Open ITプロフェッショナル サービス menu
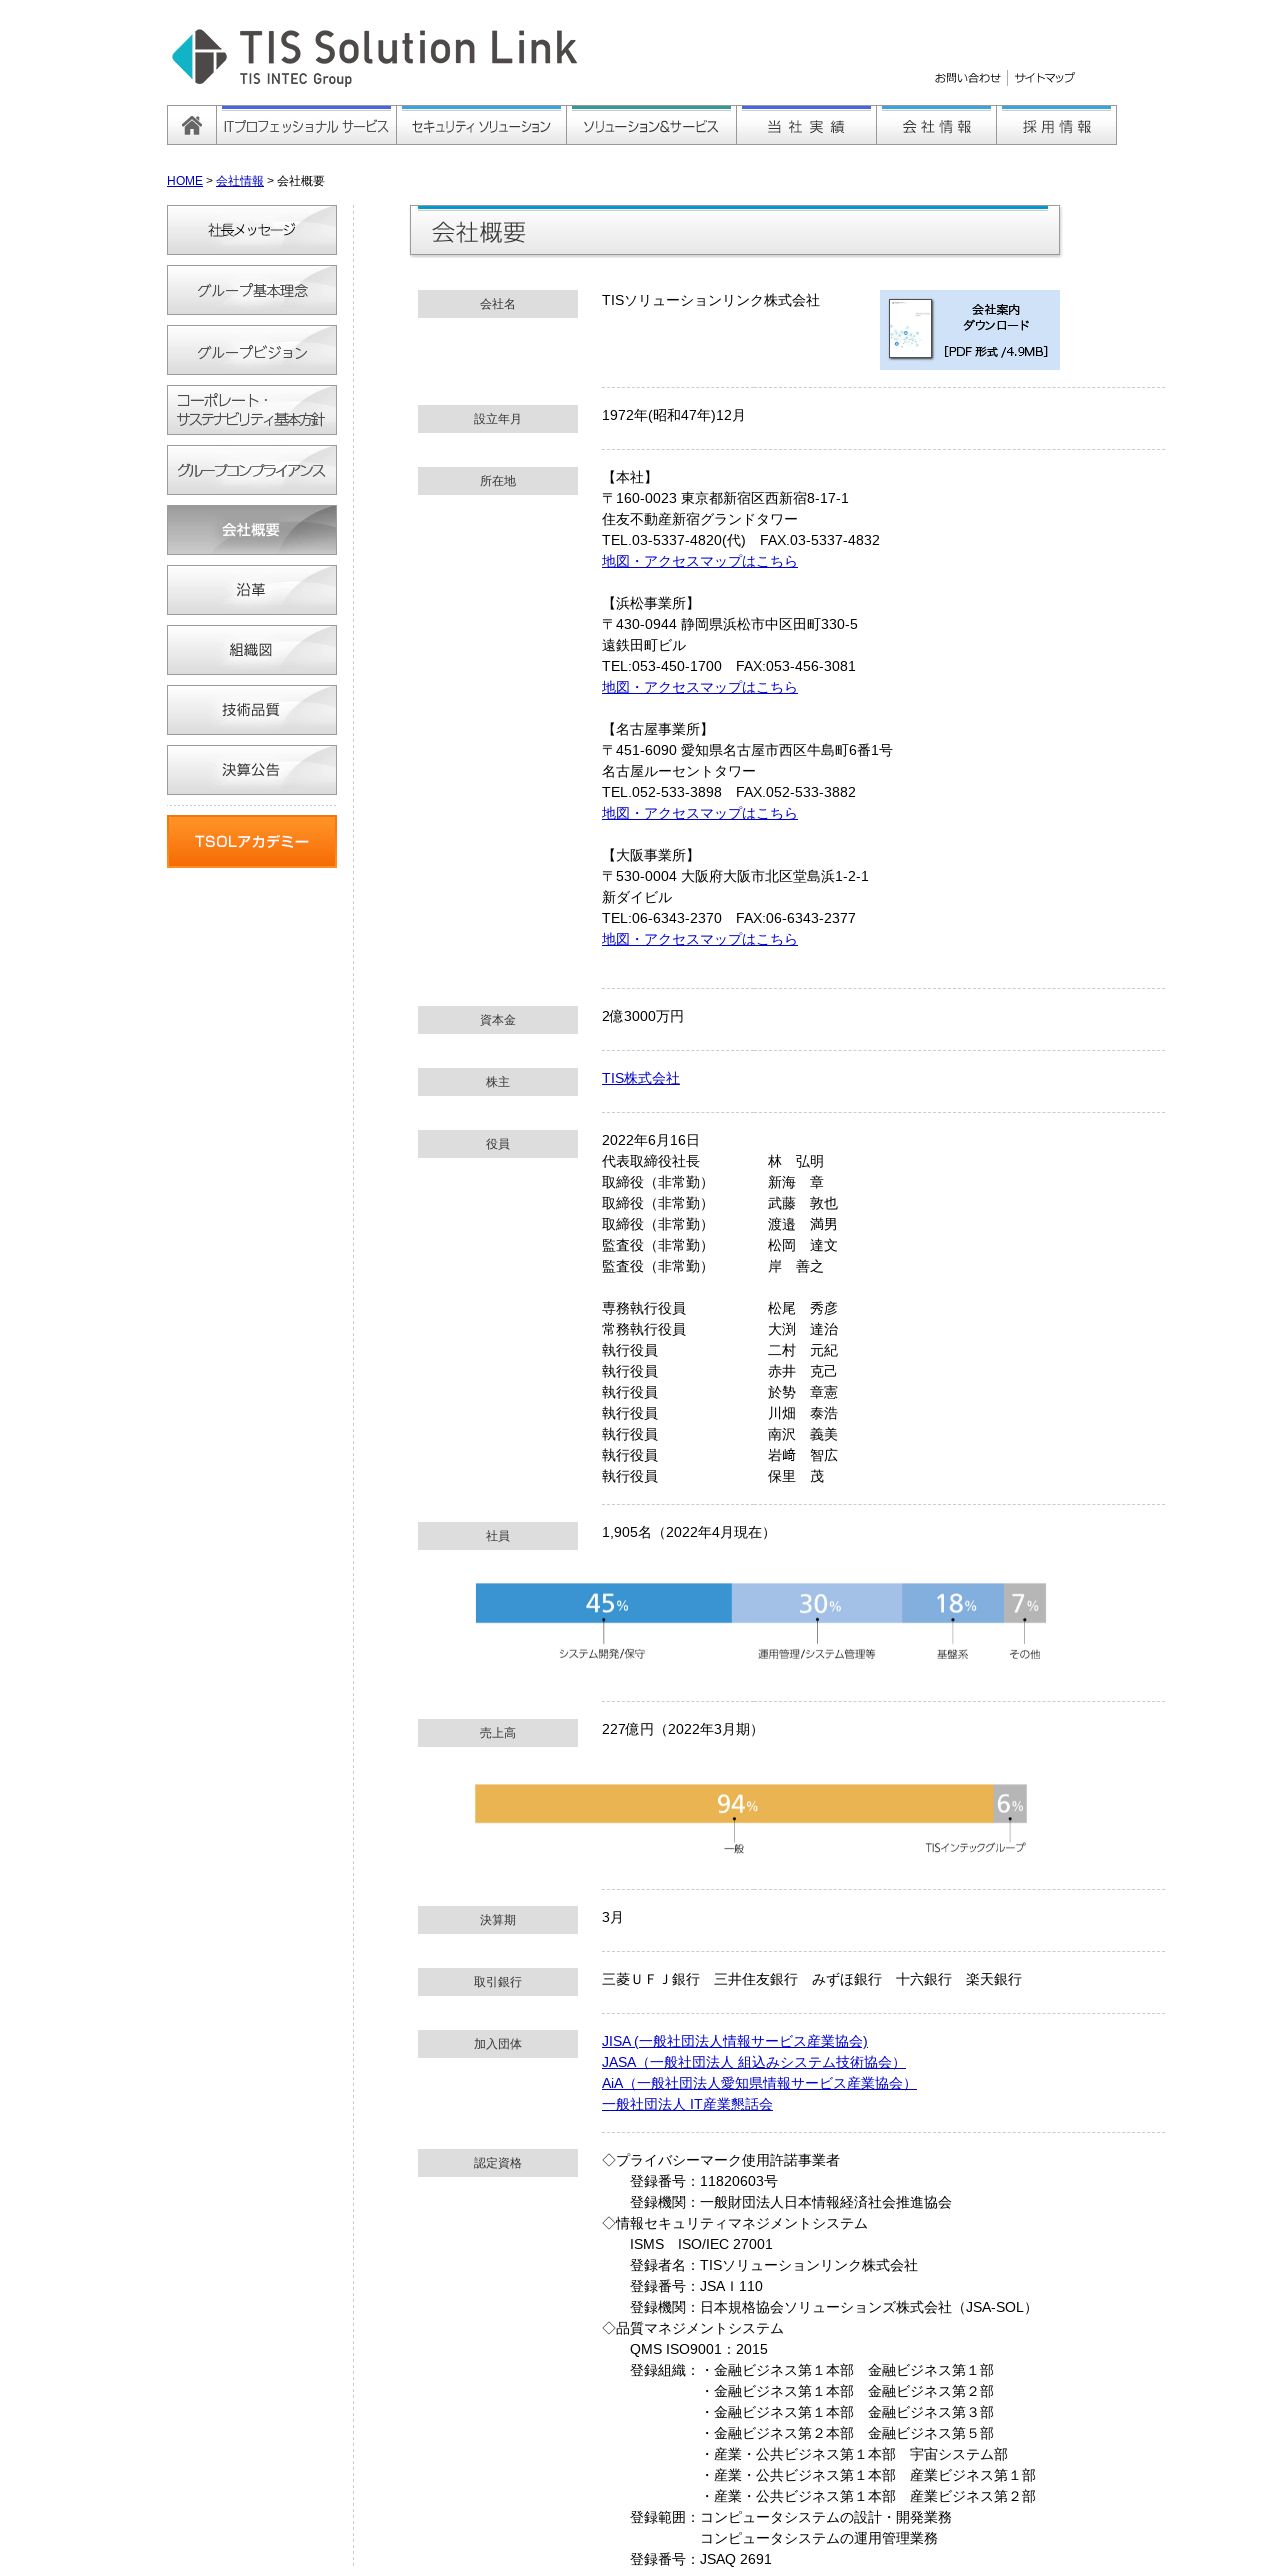 [x=306, y=126]
